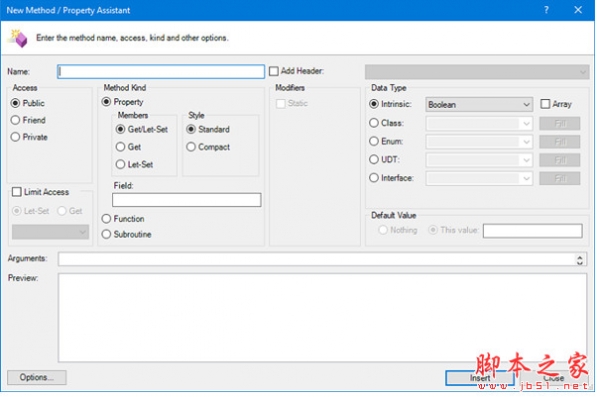Click the help question mark icon
The image size is (600, 397).
point(546,10)
